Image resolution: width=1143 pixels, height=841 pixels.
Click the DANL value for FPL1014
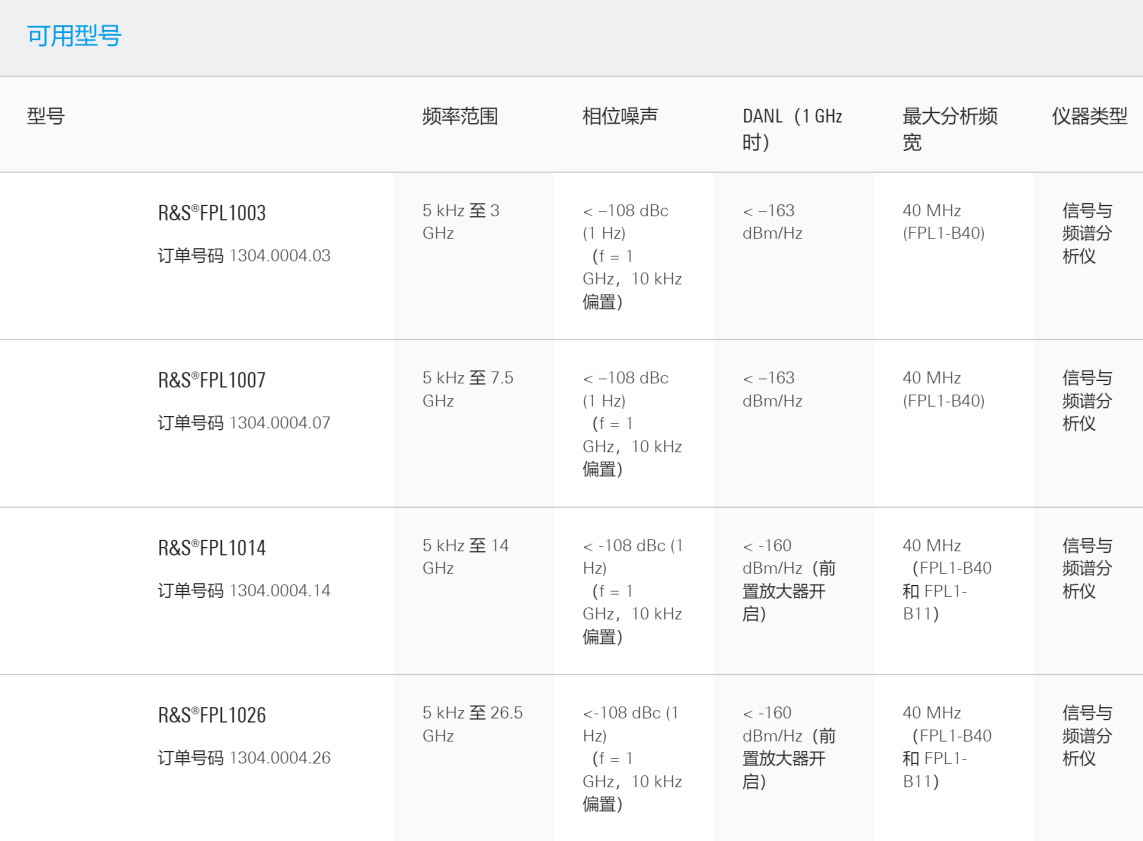(789, 579)
